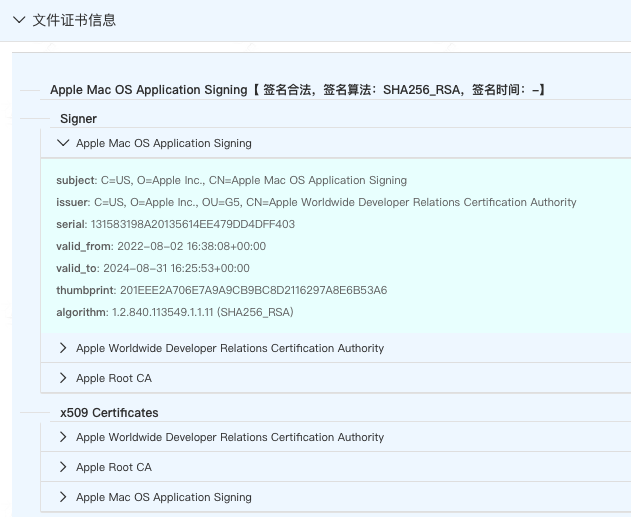Click thumbprint value 201EEE2A706E7A9A9CB9BC8D2116297A8E6B53A6

(254, 290)
